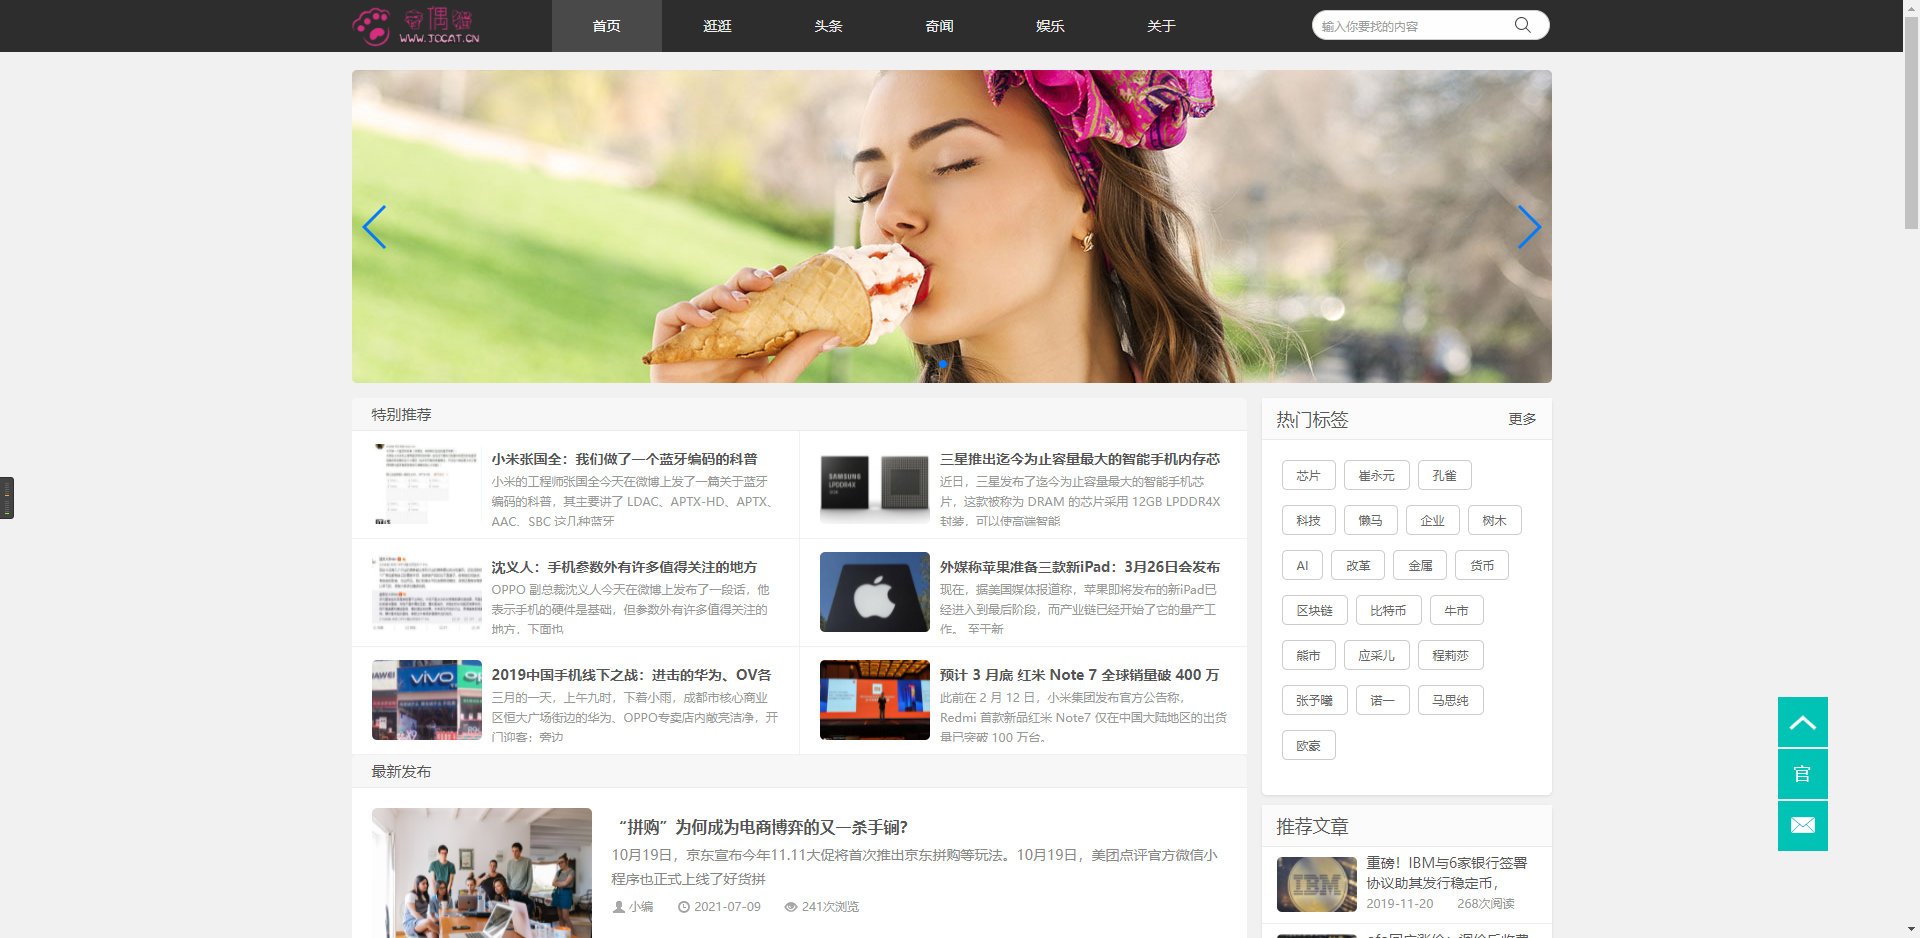Open the 奇闻 navigation tab
Screen dimensions: 1920x938
pos(939,26)
